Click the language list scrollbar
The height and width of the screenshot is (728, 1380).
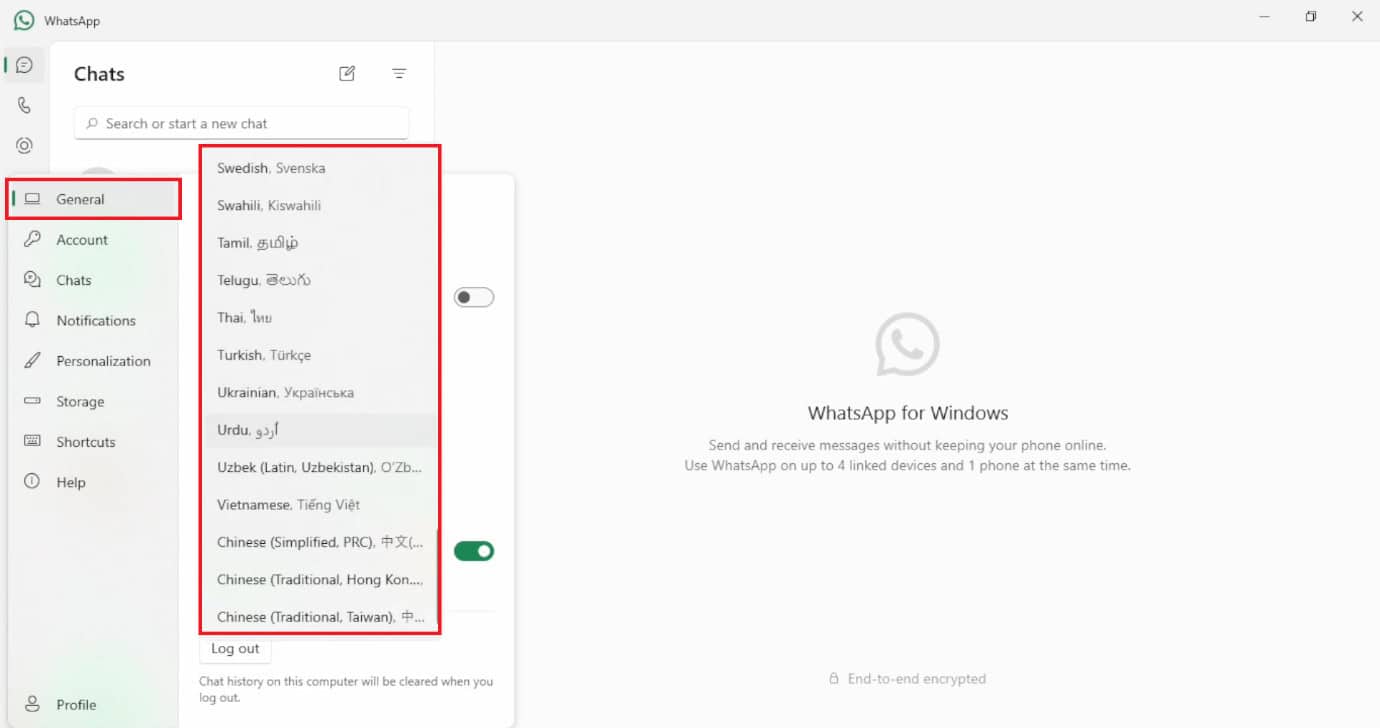click(438, 575)
